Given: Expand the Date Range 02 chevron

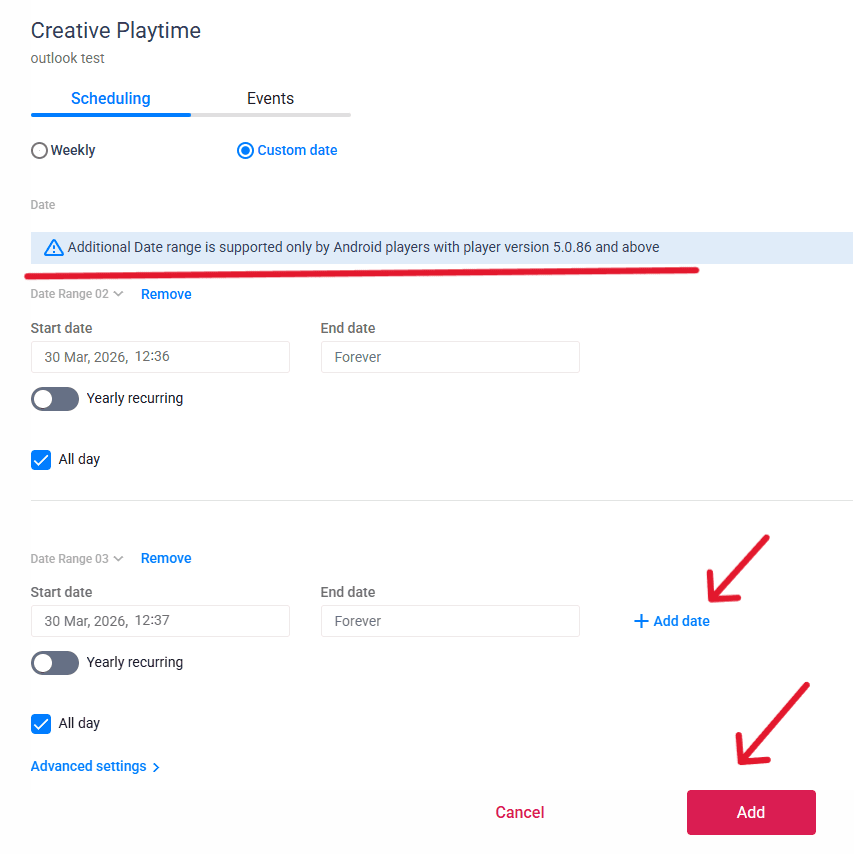Looking at the screenshot, I should [118, 294].
